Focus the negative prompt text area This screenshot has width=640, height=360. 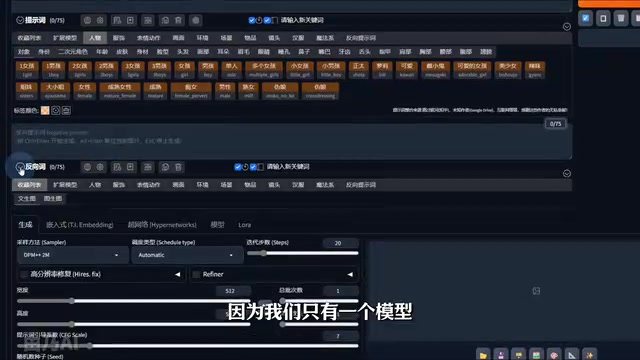click(292, 142)
